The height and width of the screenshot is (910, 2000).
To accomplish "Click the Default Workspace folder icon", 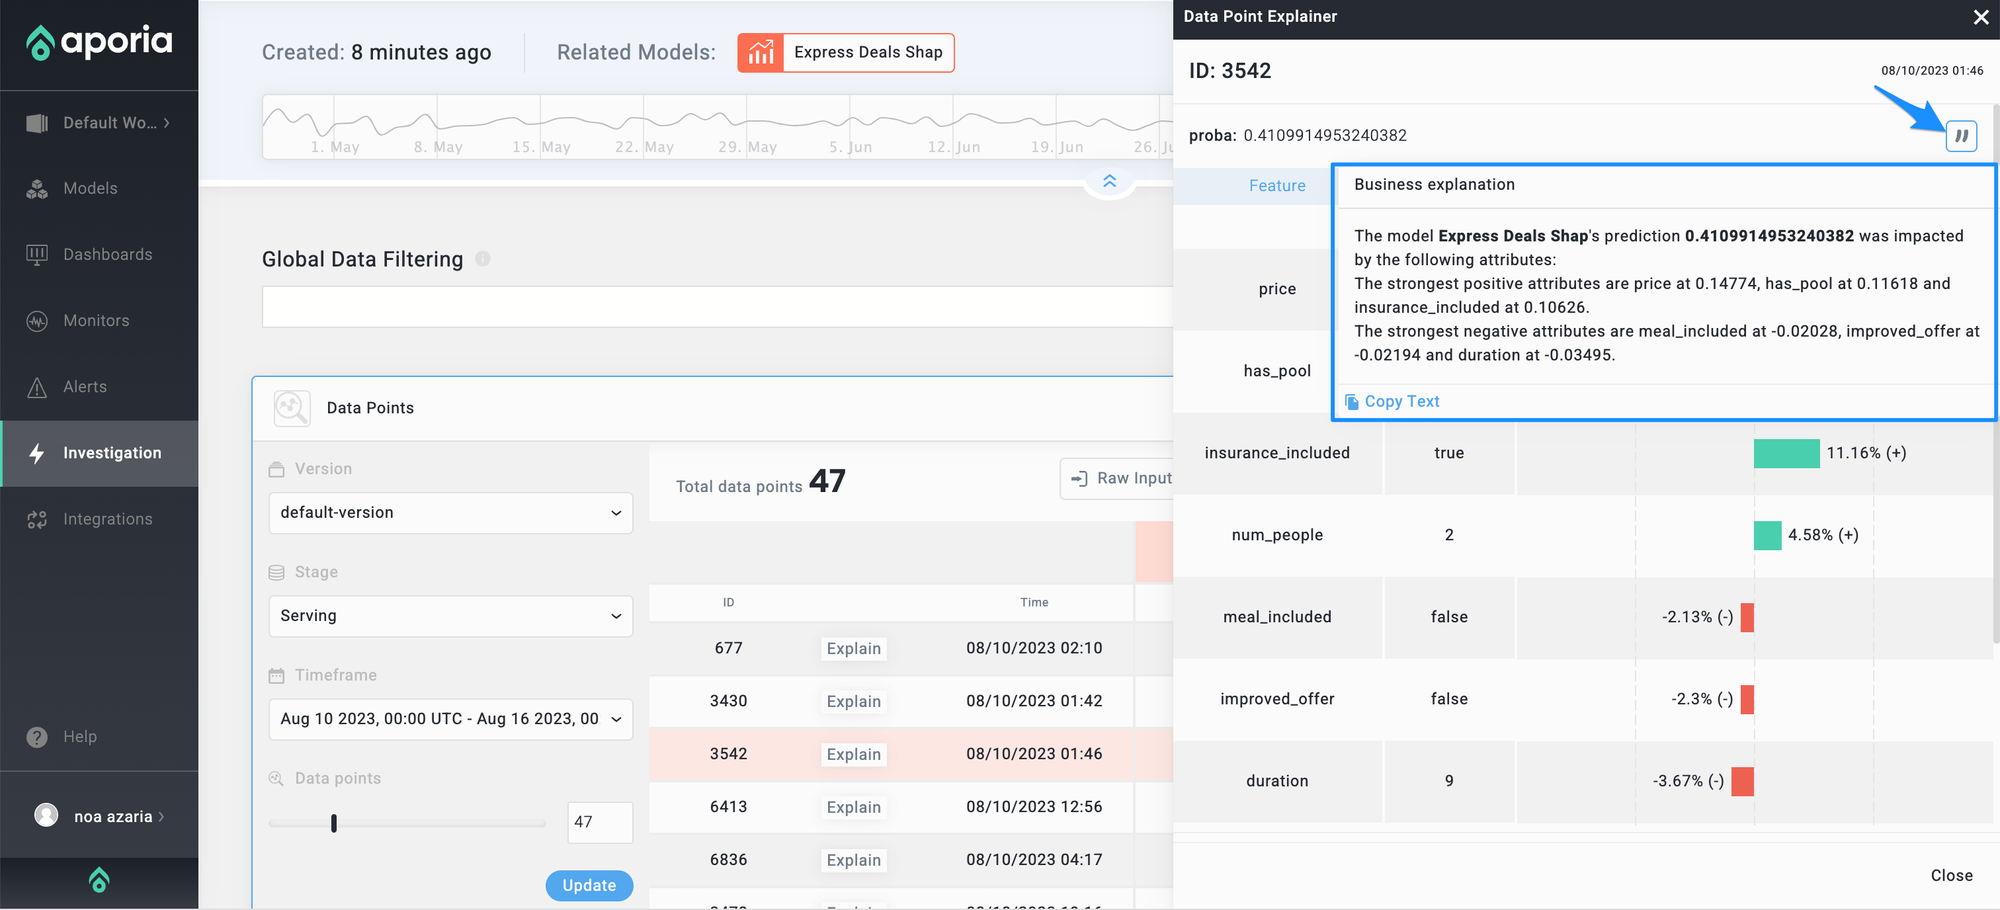I will click(x=37, y=123).
